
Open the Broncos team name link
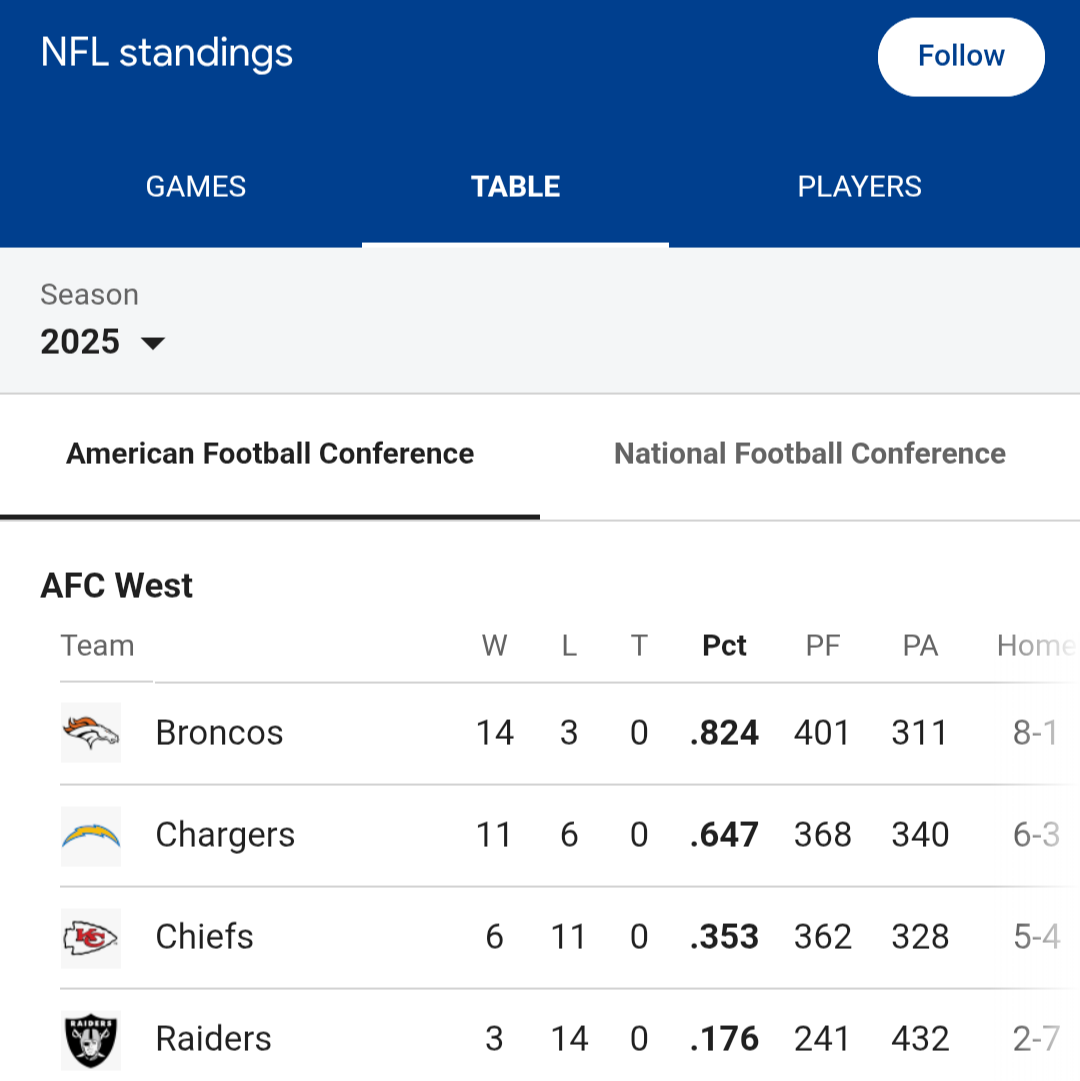coord(219,732)
